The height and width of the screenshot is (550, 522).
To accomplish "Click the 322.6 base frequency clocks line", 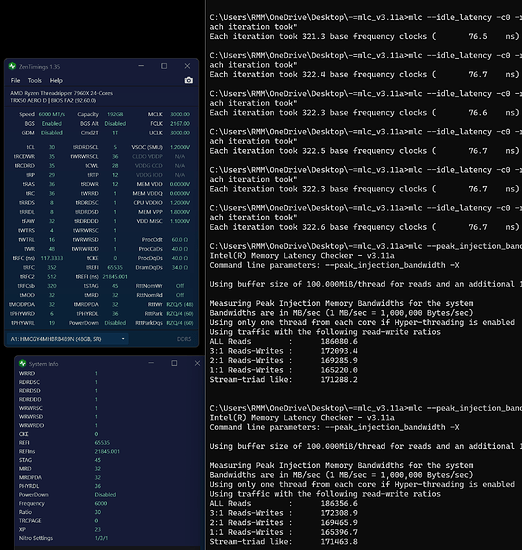I will [x=364, y=227].
